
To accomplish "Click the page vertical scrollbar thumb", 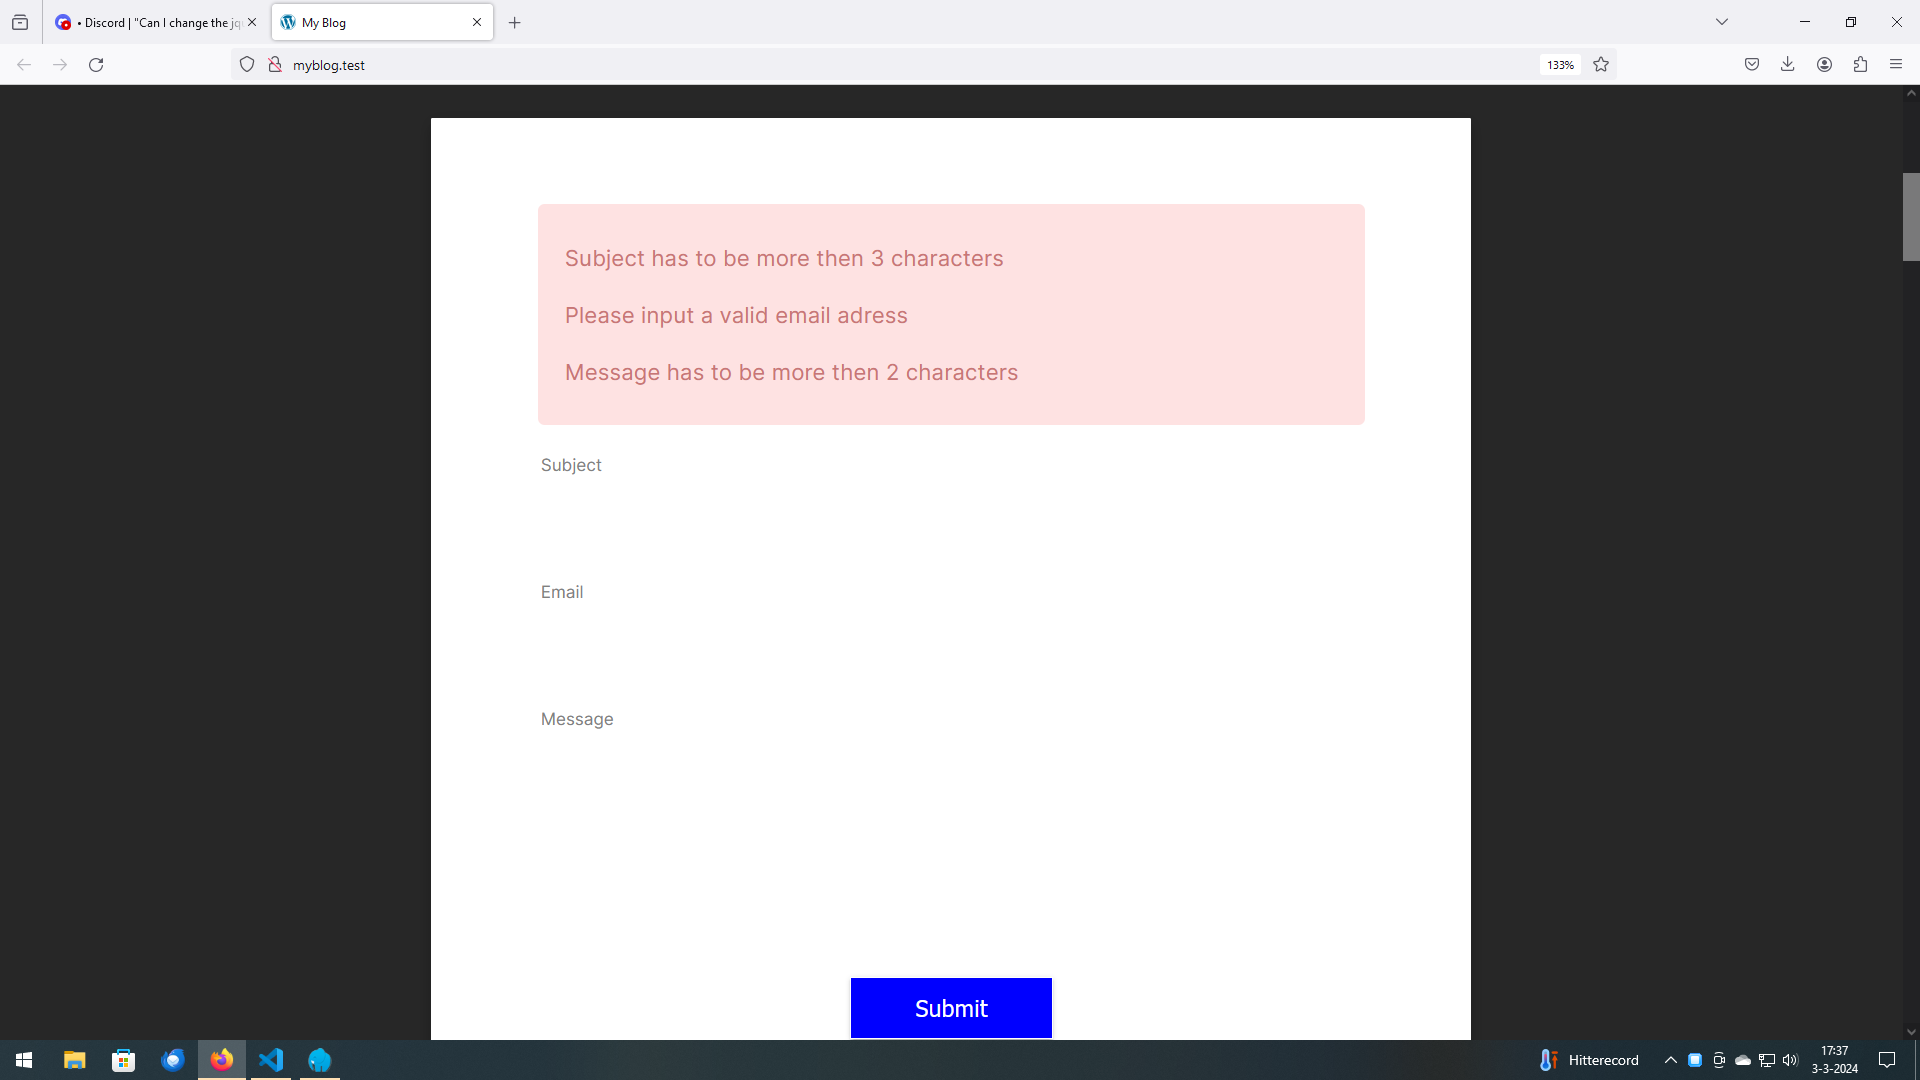I will (1911, 216).
